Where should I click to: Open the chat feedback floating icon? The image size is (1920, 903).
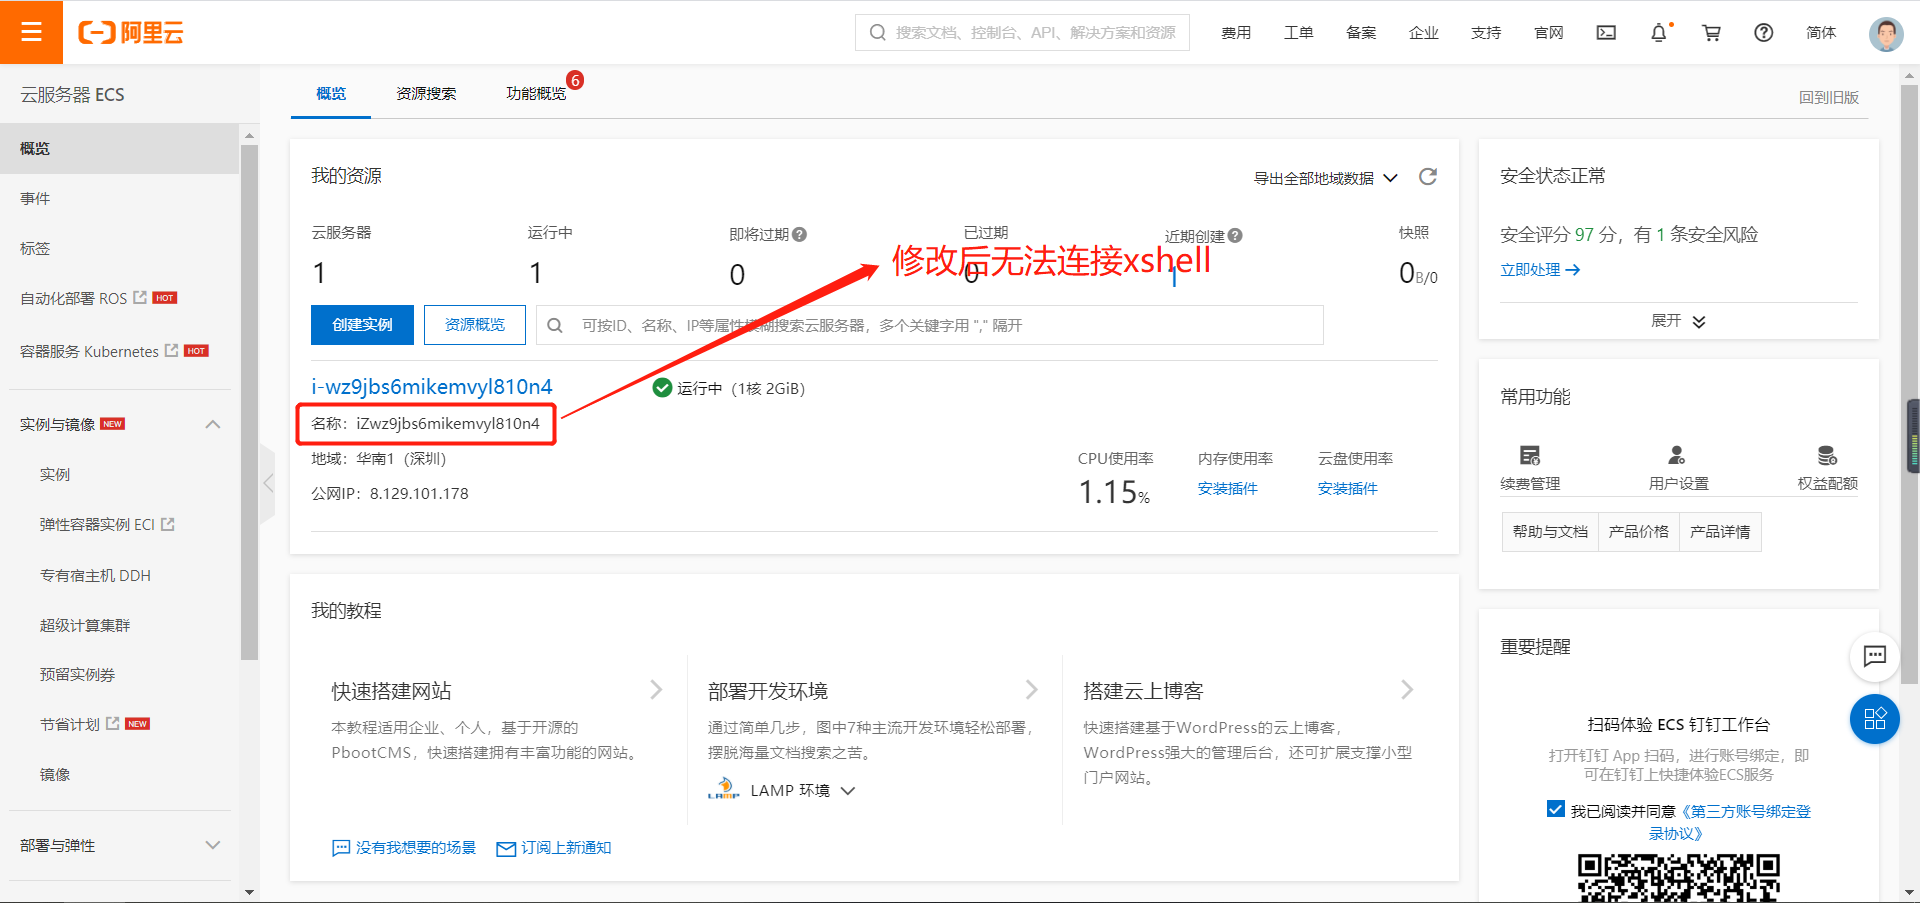(1875, 656)
